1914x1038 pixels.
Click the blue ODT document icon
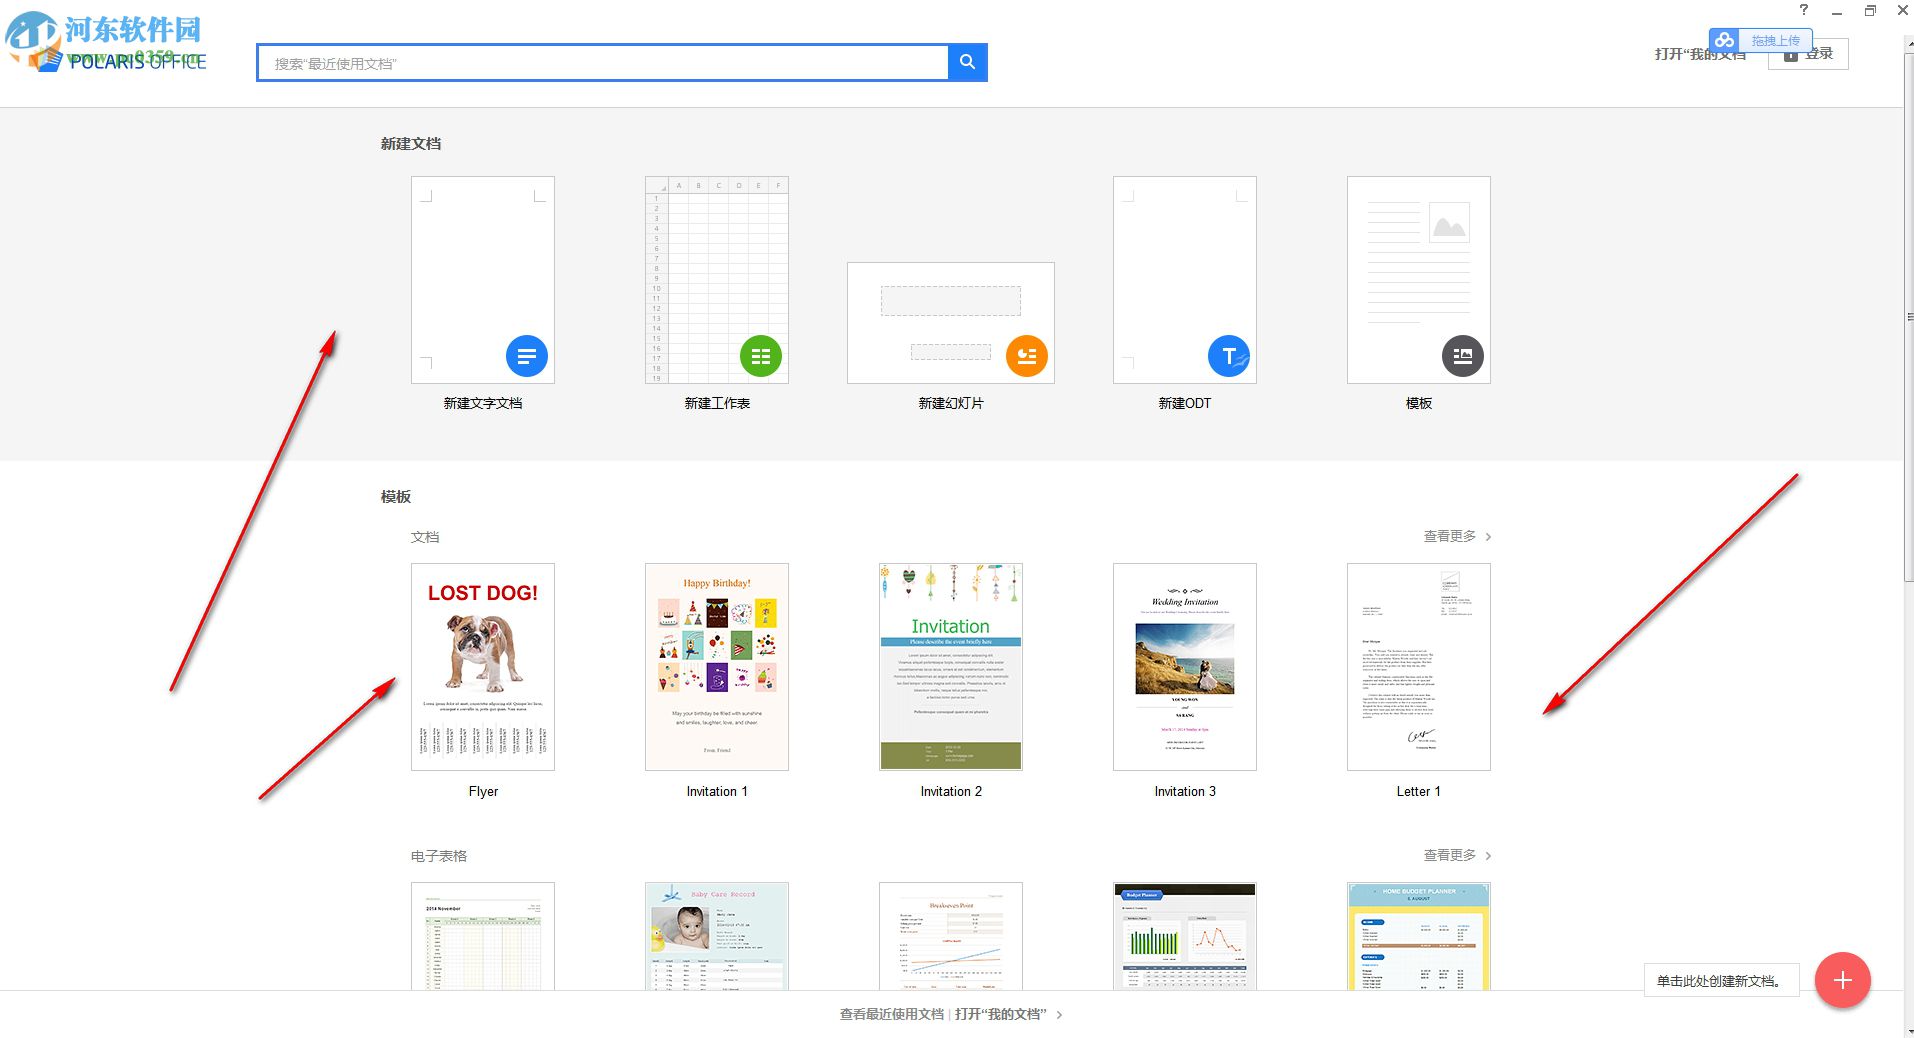coord(1229,356)
